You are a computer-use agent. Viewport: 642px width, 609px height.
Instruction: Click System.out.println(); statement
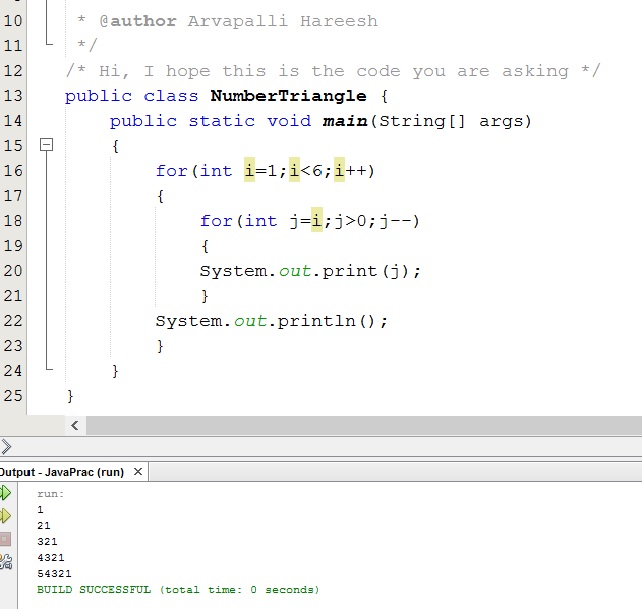271,321
